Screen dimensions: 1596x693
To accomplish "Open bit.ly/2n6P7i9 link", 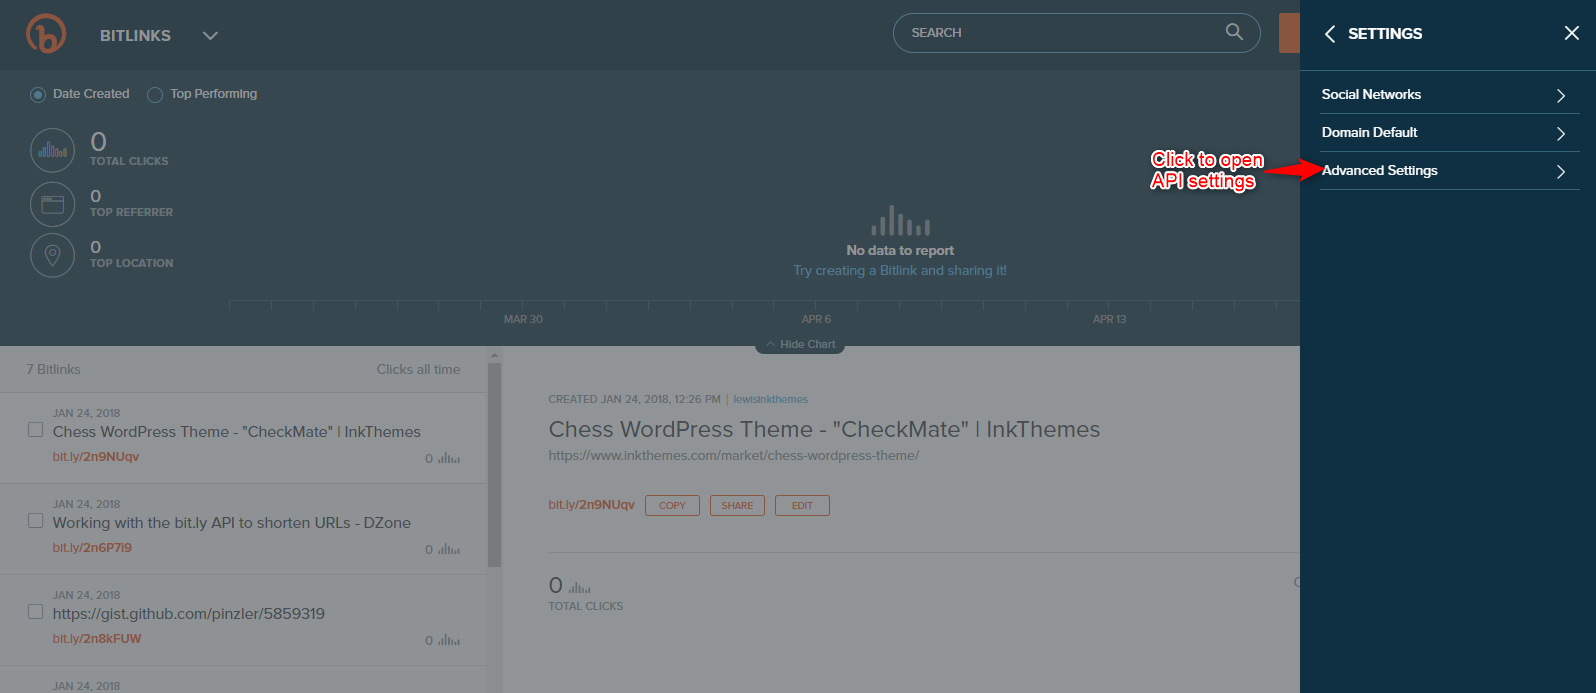I will pos(92,548).
